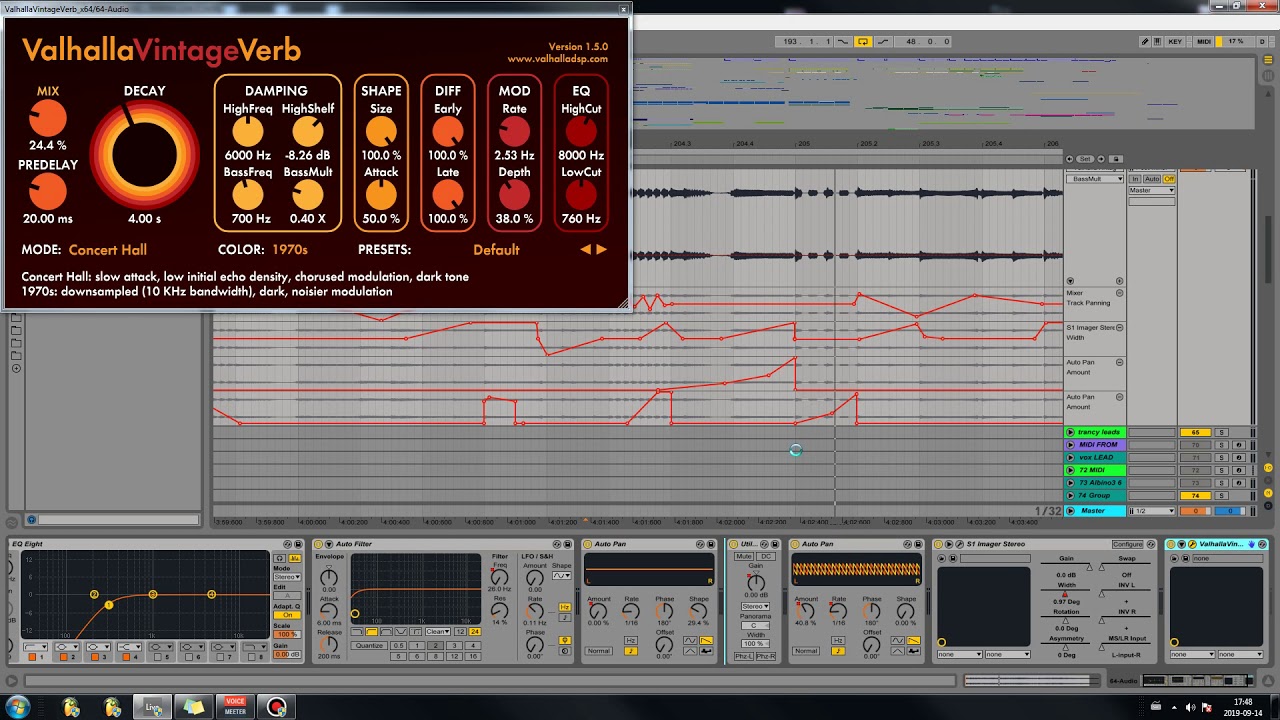Save the Auto Filter preset disk icon
Viewport: 1280px width, 720px height.
click(x=567, y=544)
